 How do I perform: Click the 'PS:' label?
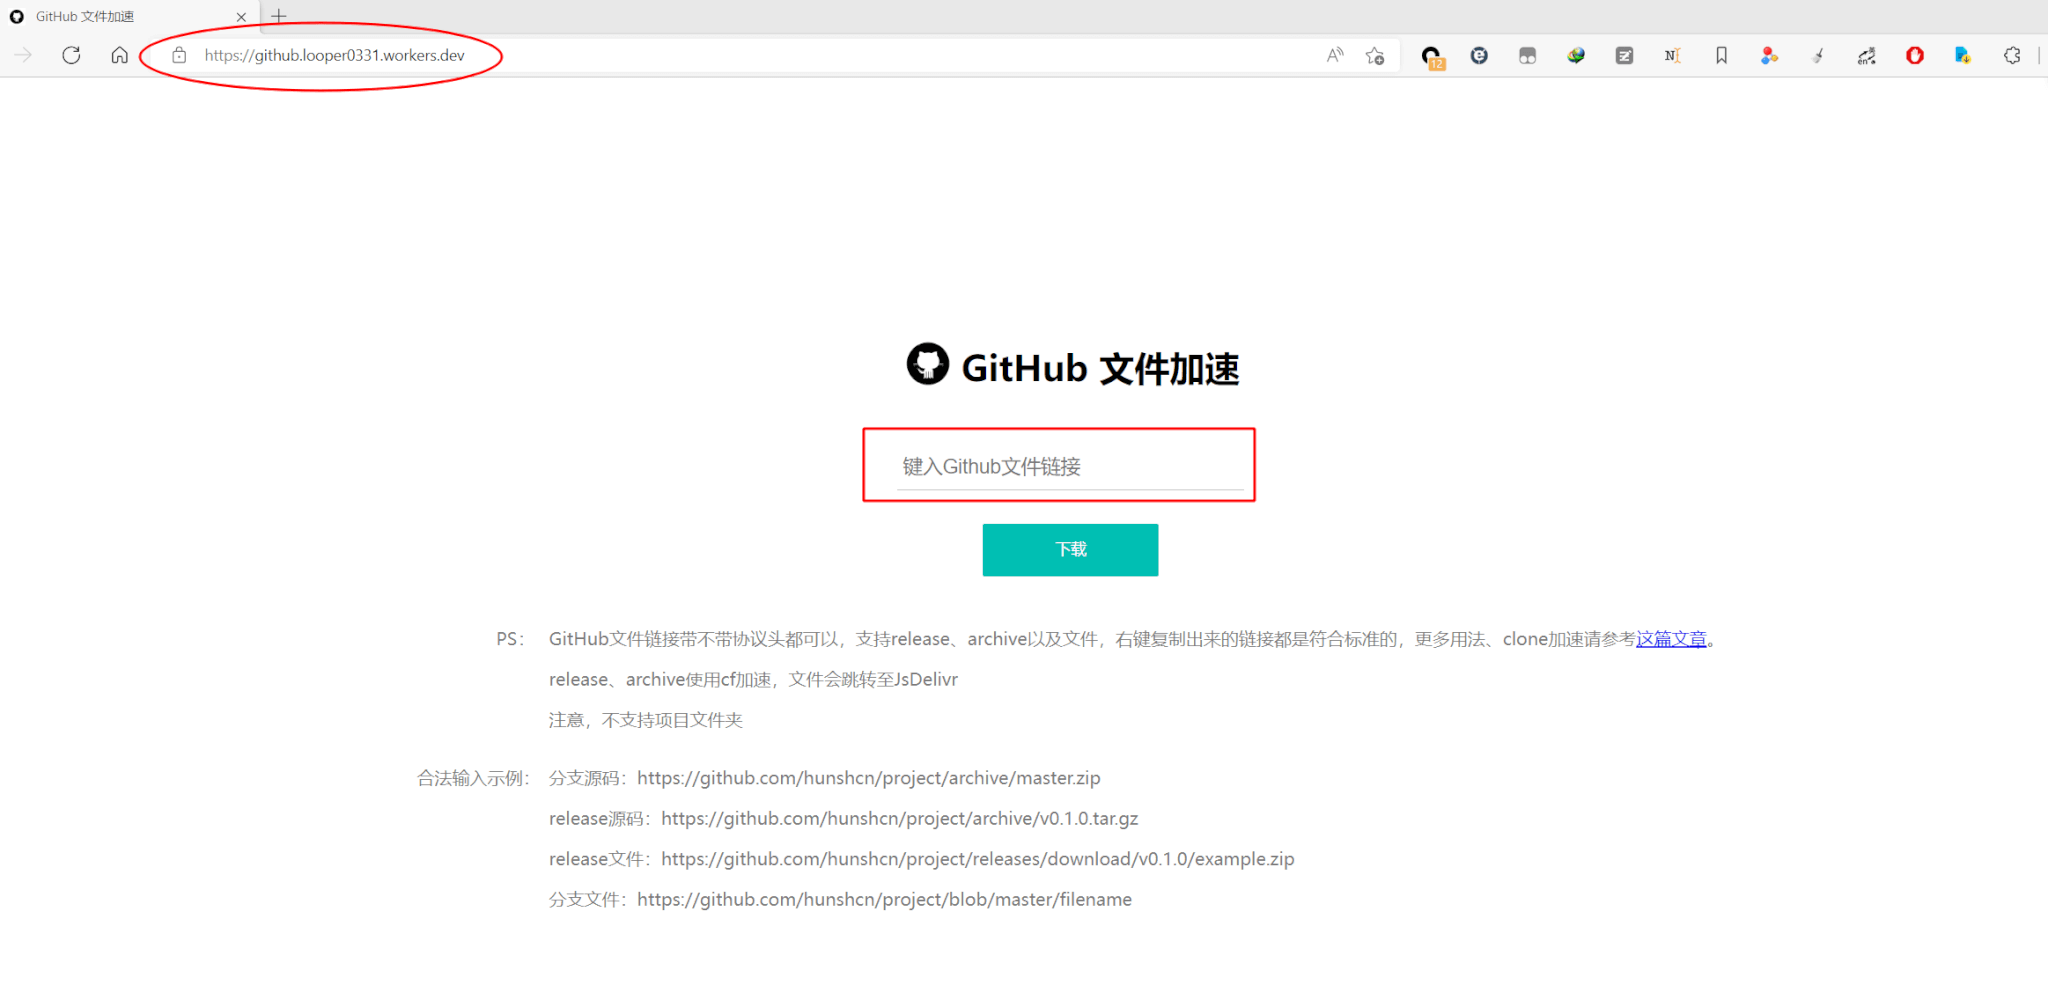click(x=510, y=639)
